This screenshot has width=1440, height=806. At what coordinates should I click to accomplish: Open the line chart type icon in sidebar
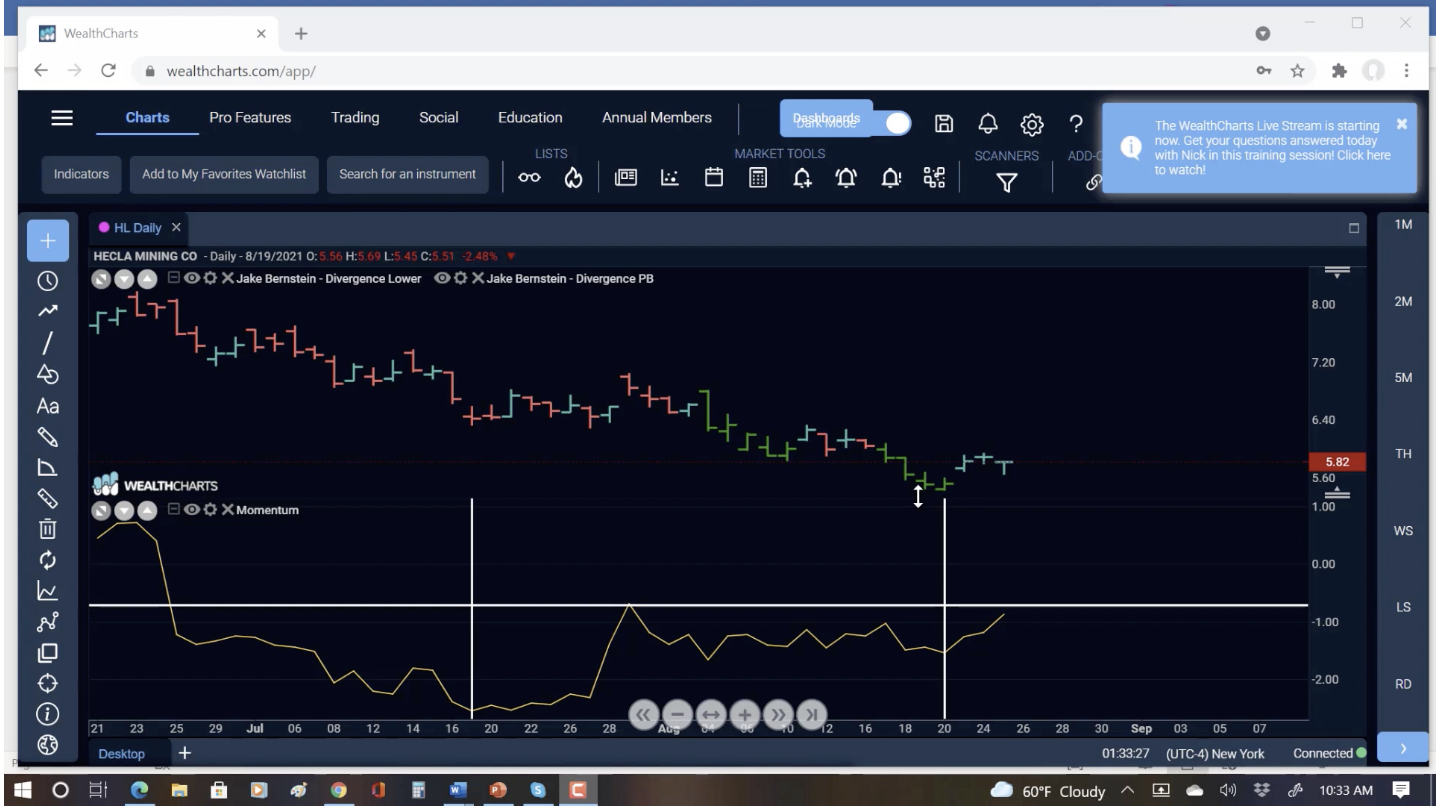(47, 591)
